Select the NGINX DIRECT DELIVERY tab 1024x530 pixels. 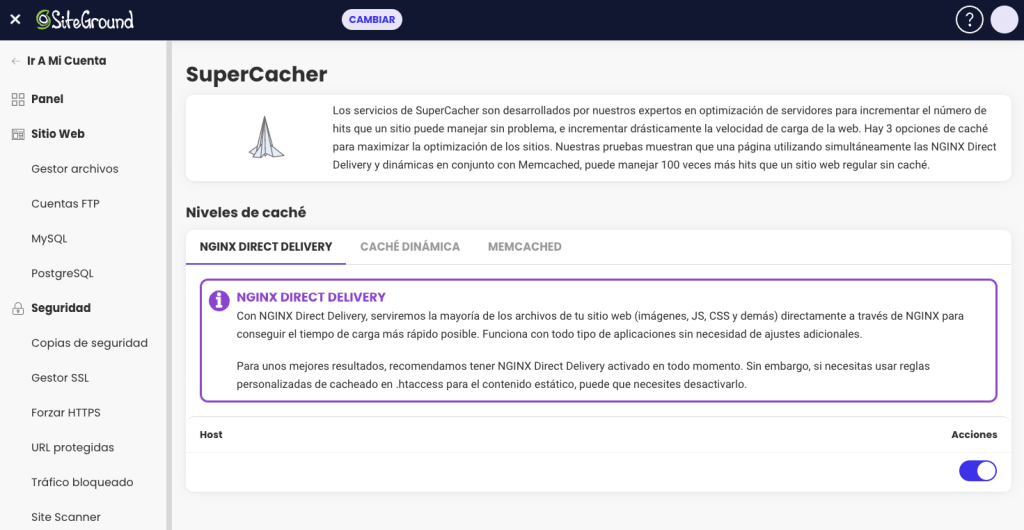[x=266, y=247]
